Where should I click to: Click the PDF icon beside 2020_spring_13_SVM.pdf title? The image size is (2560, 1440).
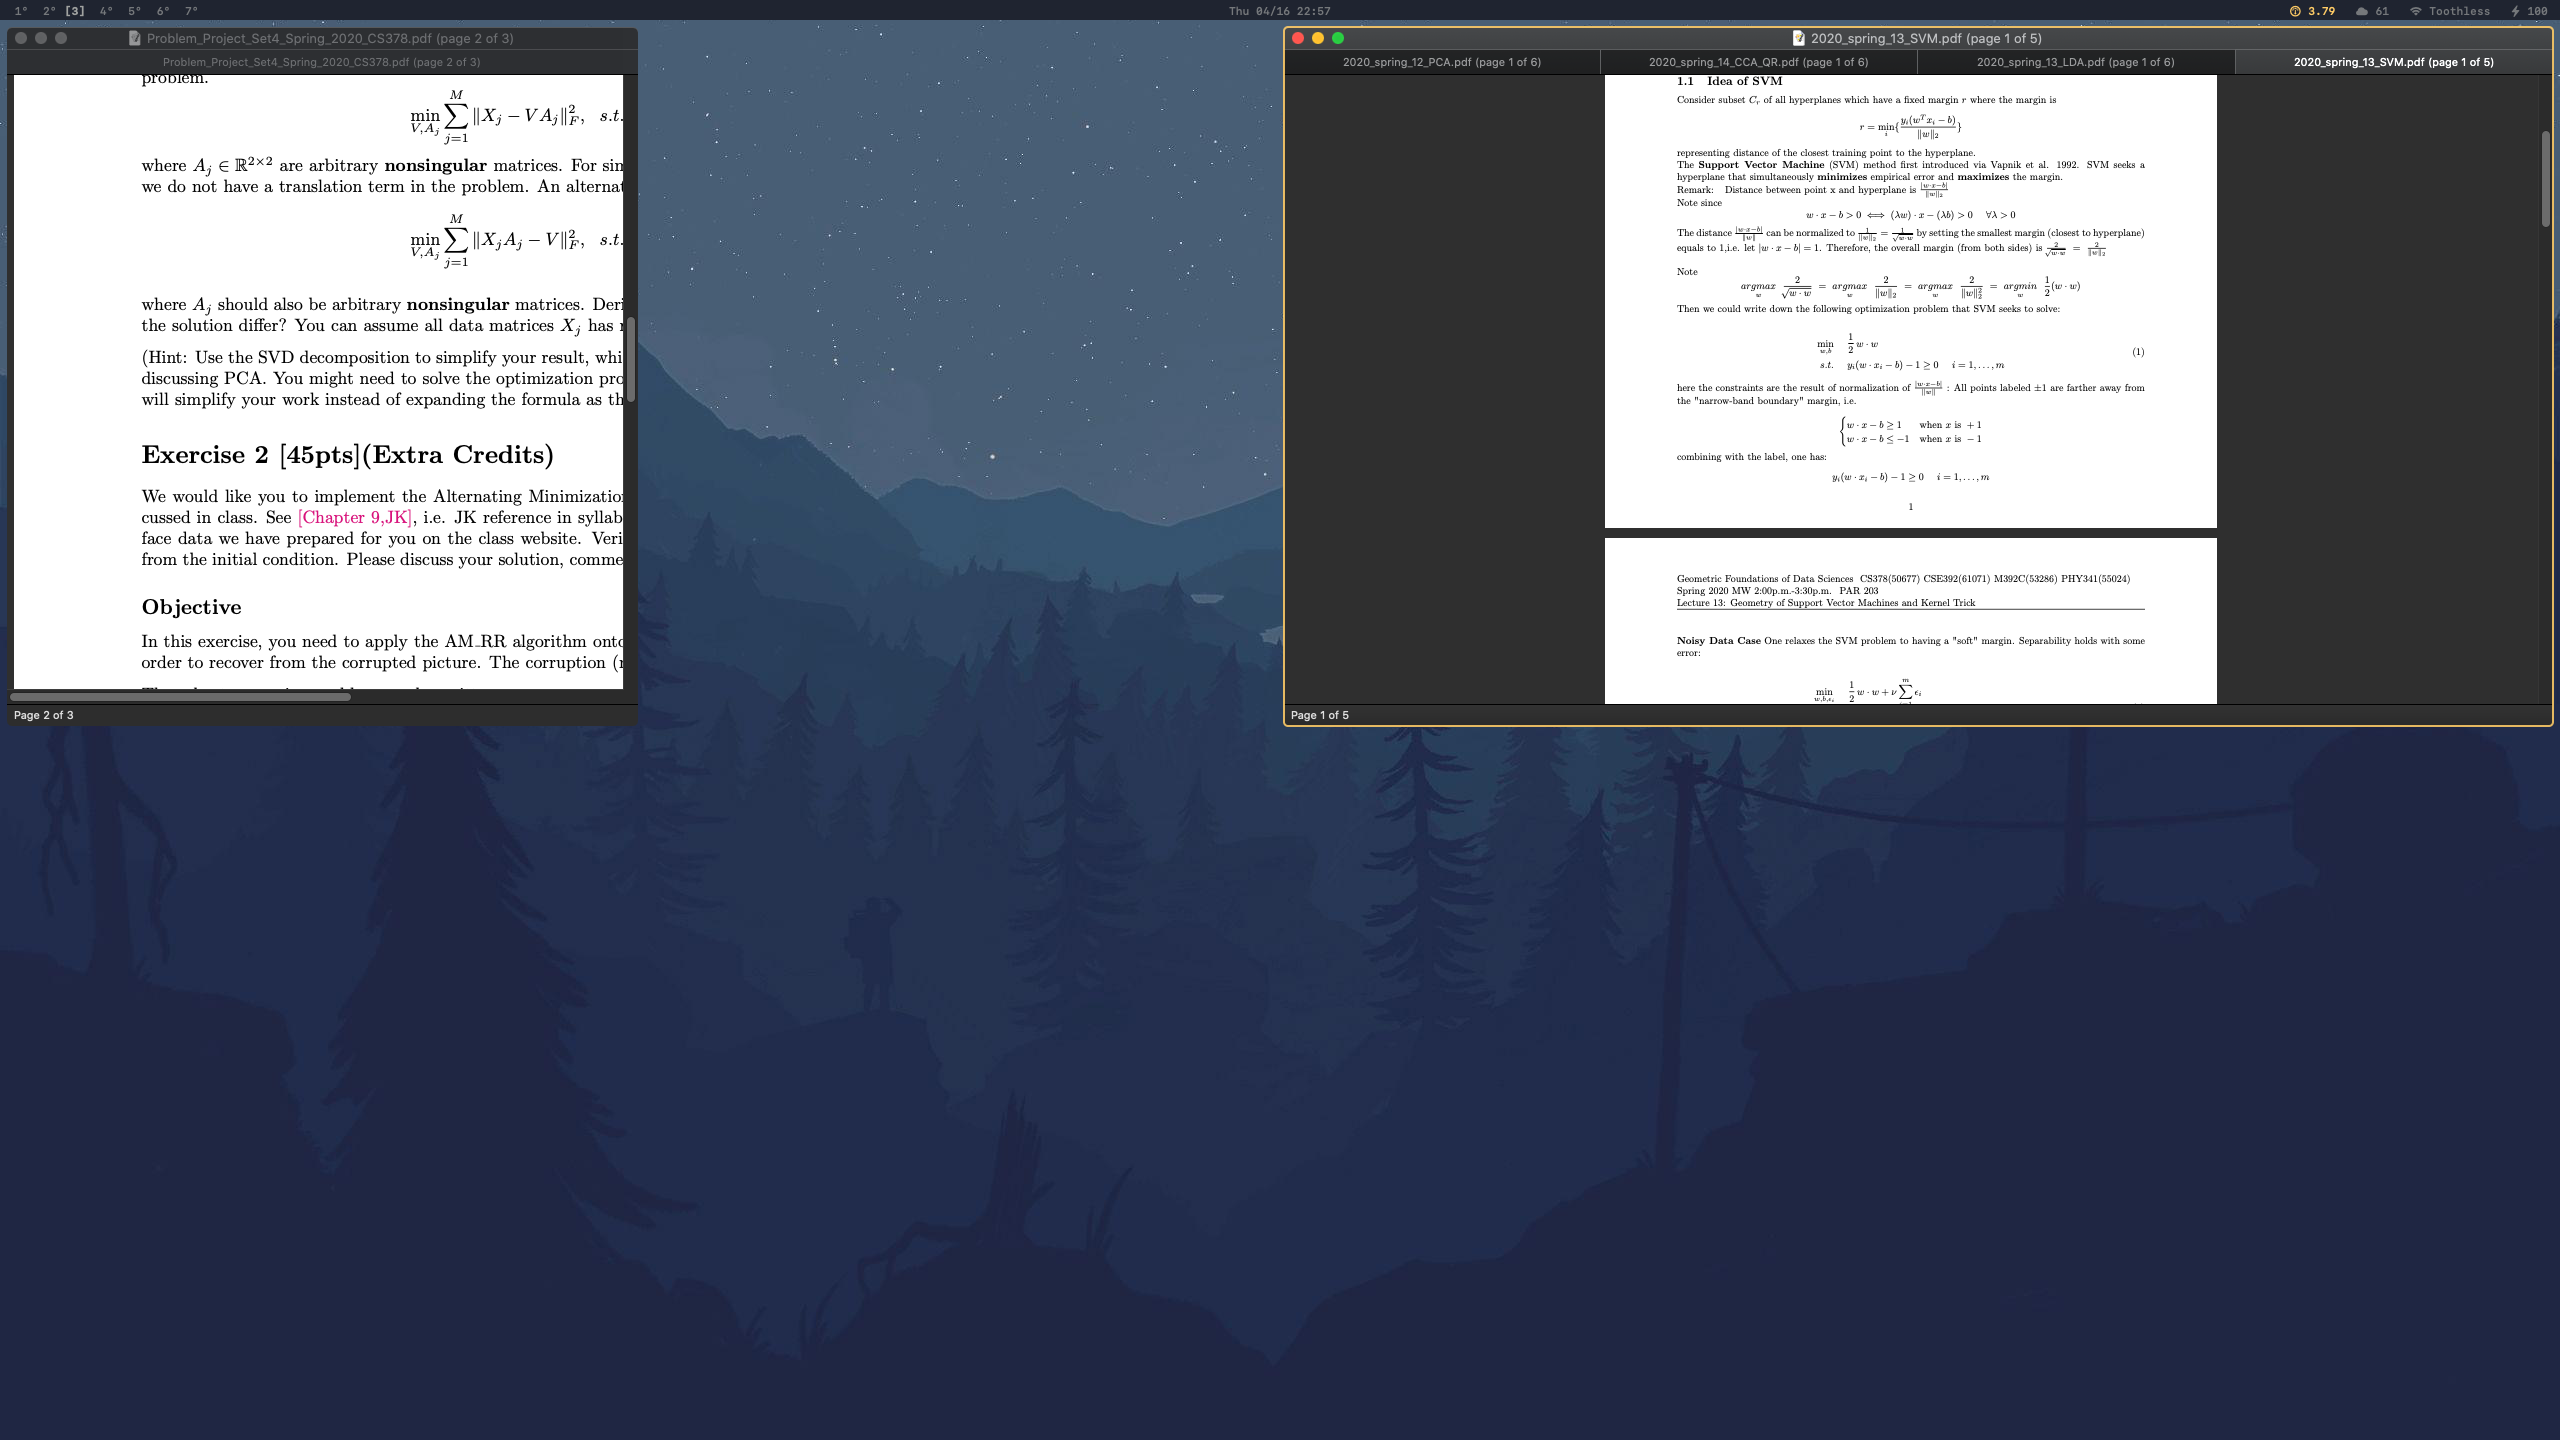click(1799, 37)
